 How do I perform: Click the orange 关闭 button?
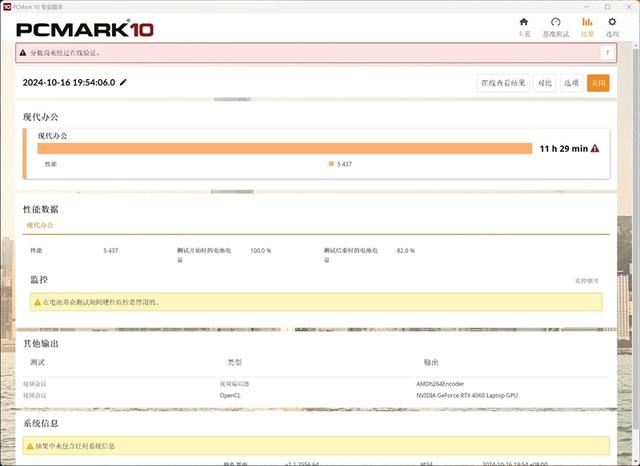click(x=598, y=83)
